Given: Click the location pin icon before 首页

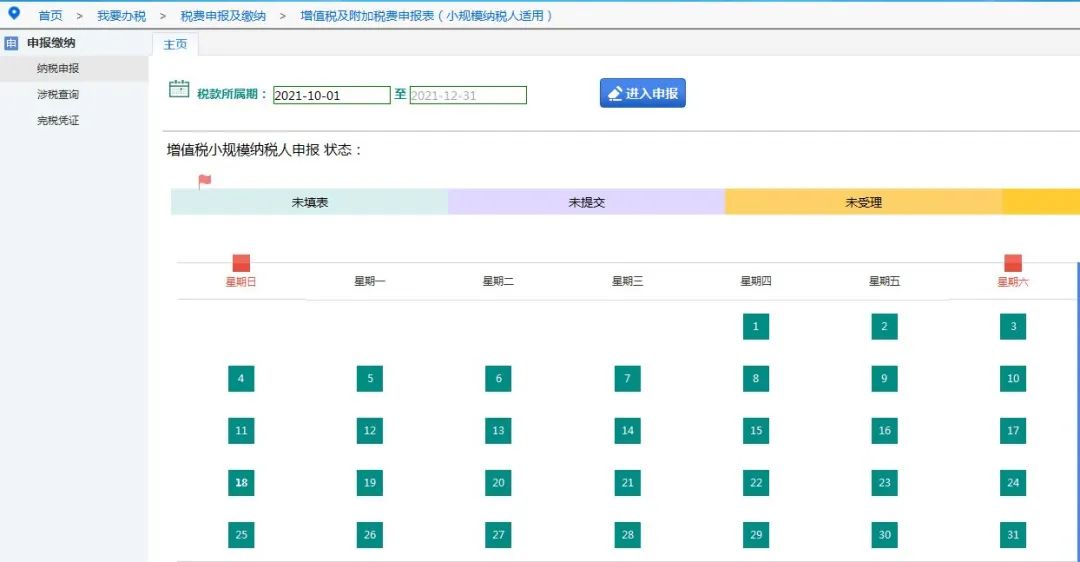Looking at the screenshot, I should pos(14,13).
